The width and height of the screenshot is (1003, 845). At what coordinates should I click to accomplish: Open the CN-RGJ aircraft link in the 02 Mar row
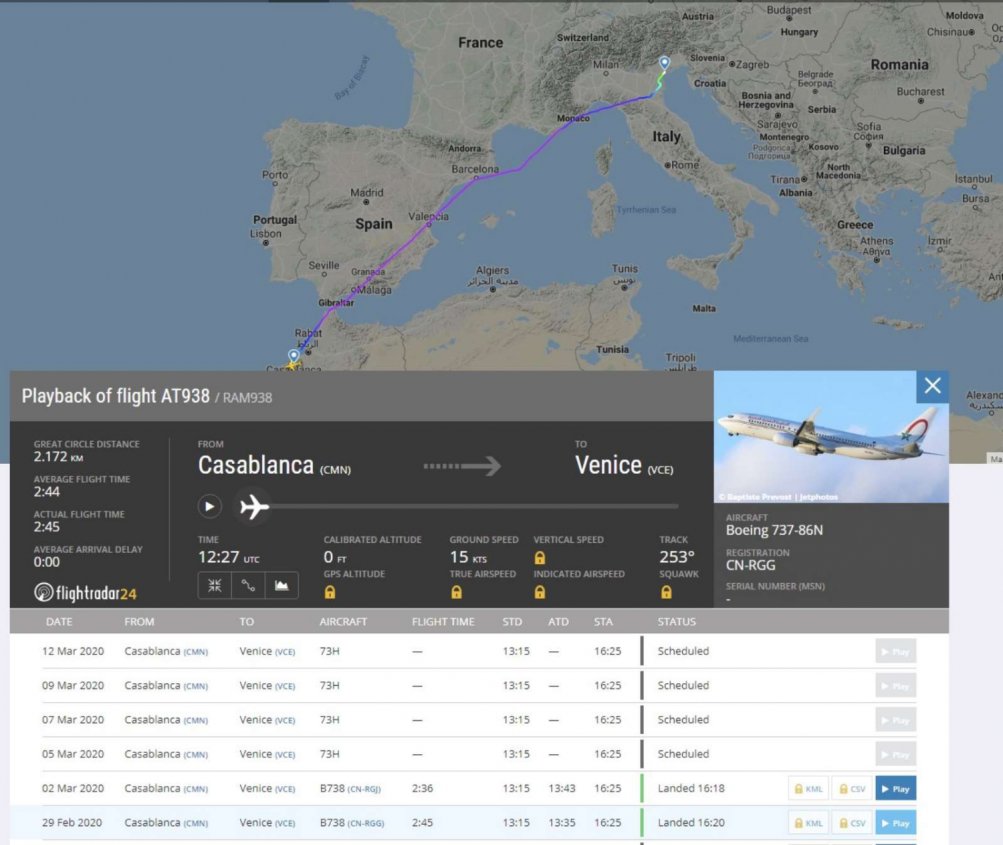(x=364, y=789)
